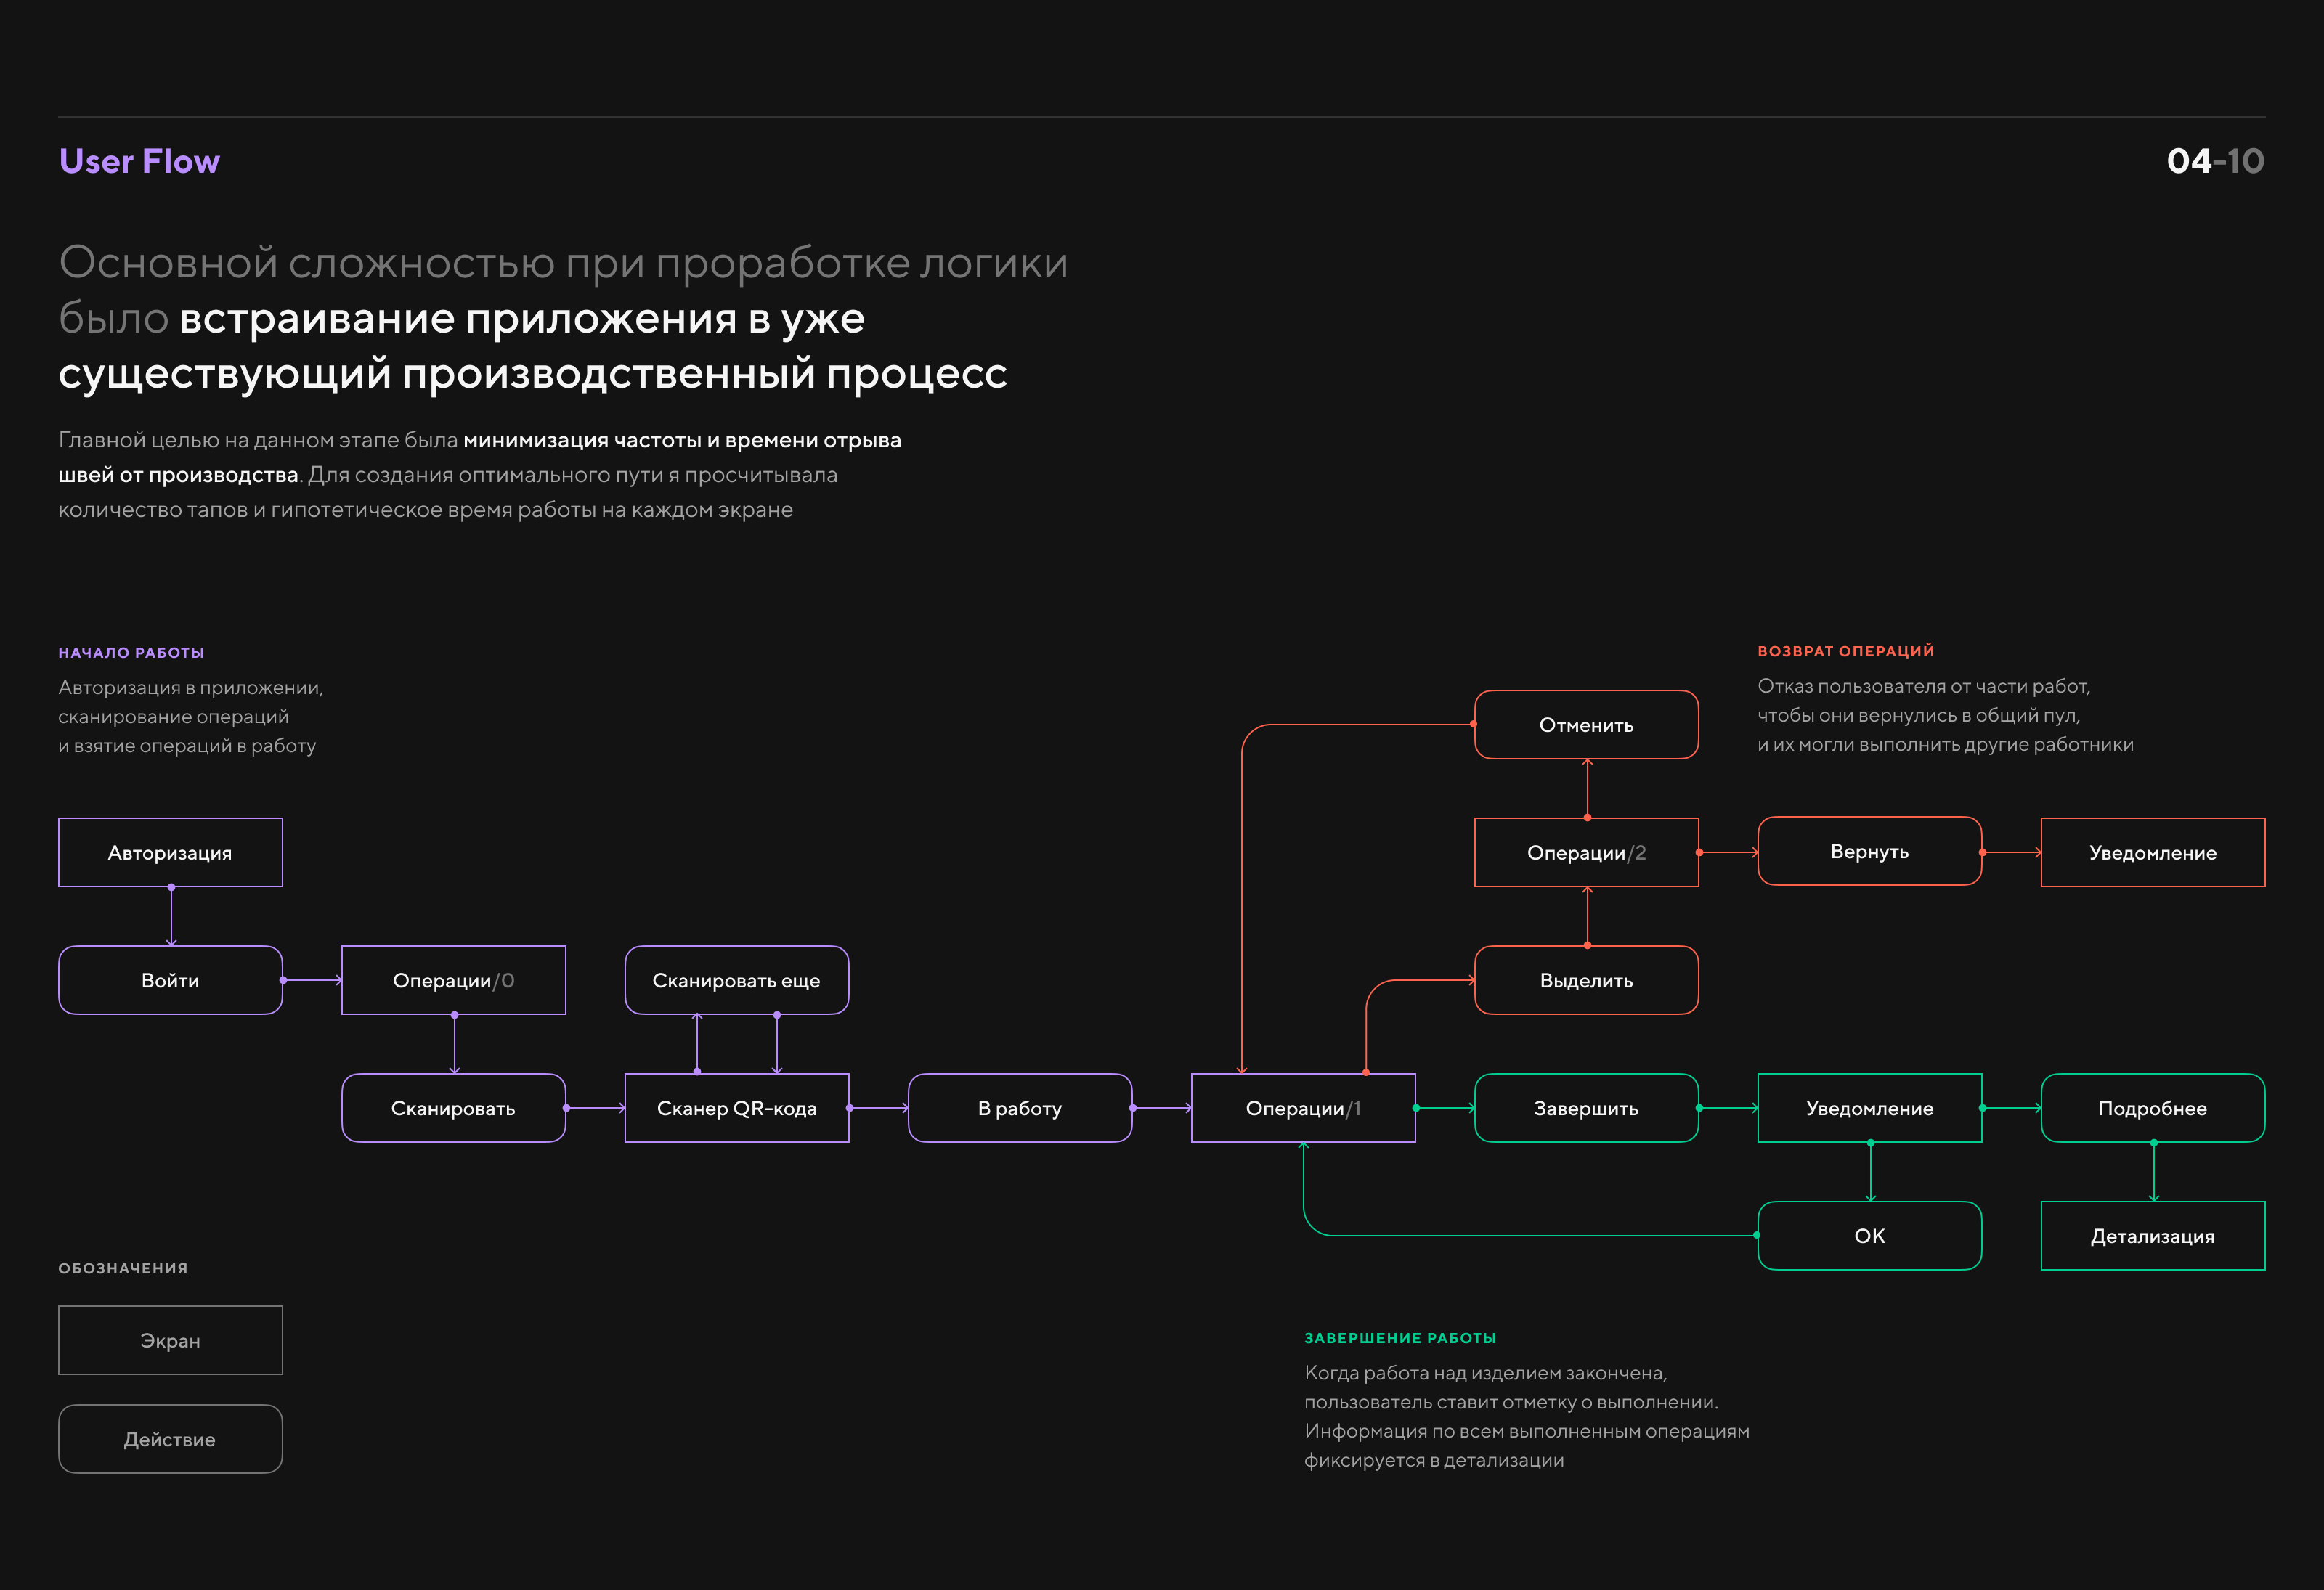Click the red Выделить action node
This screenshot has height=1590, width=2324.
1586,980
